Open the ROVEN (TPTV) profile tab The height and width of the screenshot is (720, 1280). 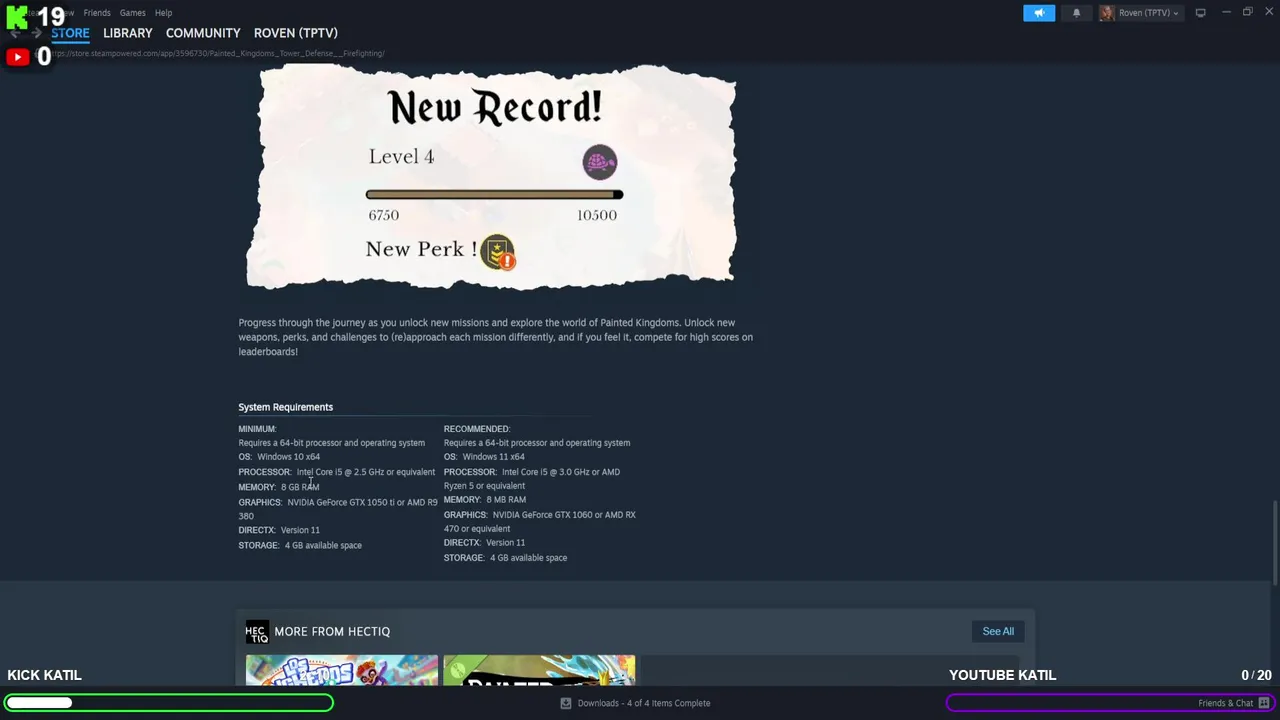(x=296, y=33)
